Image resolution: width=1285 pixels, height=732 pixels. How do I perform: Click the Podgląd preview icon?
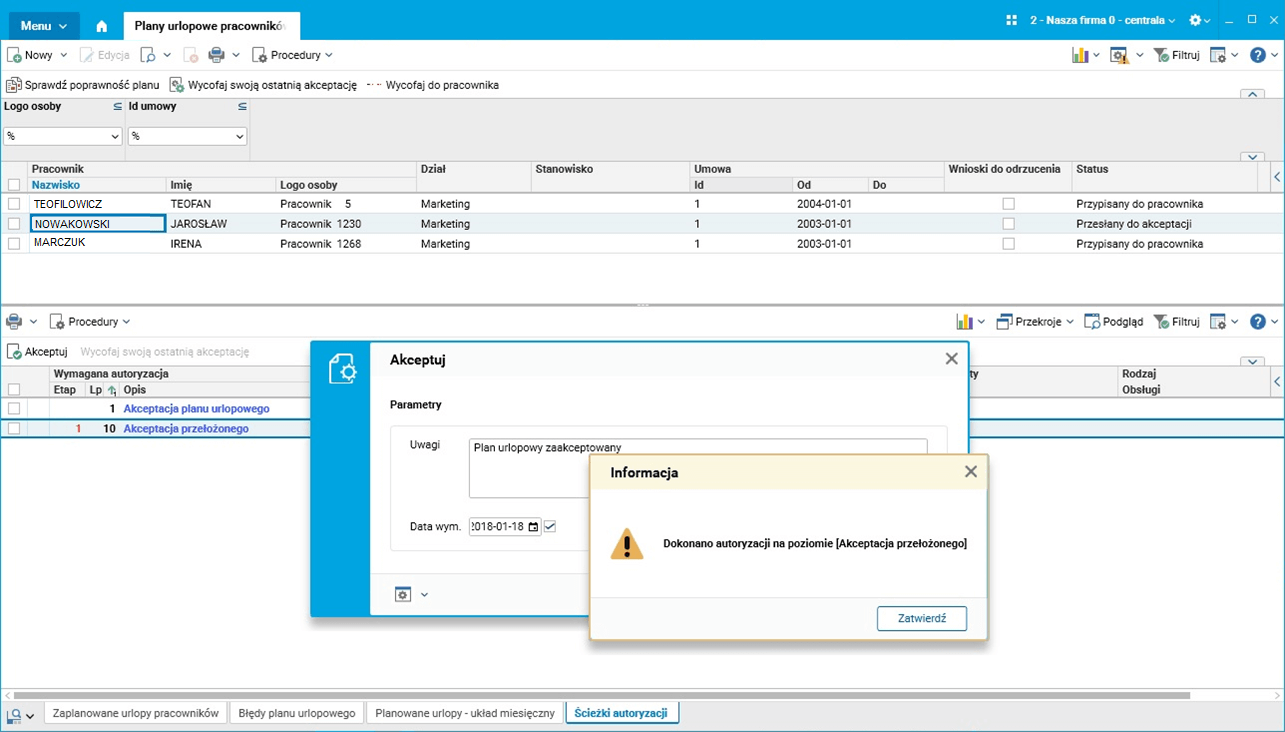click(1092, 322)
